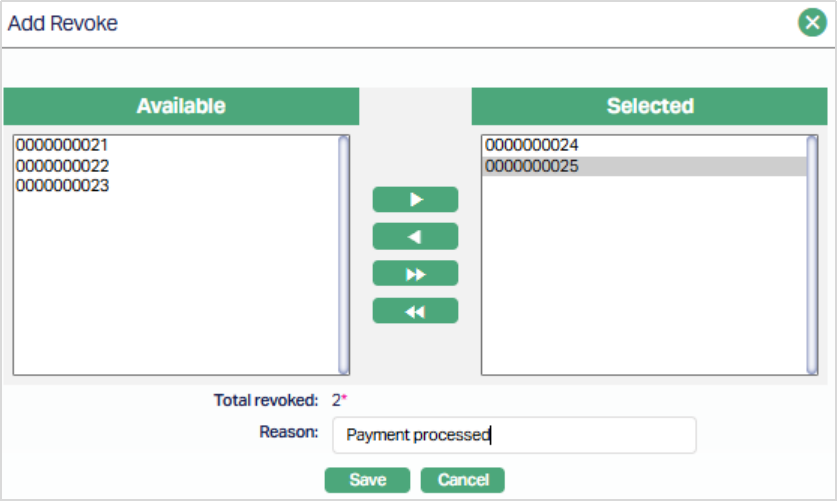Select 0000000024 in Selected list

531,145
